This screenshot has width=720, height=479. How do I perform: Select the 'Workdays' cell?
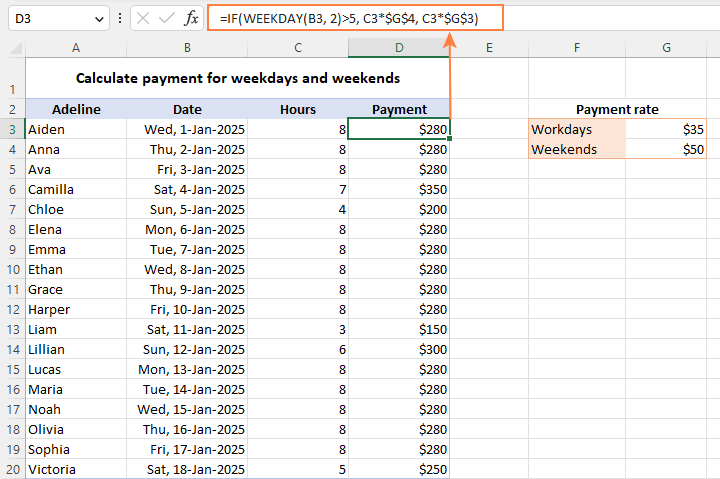[x=577, y=130]
